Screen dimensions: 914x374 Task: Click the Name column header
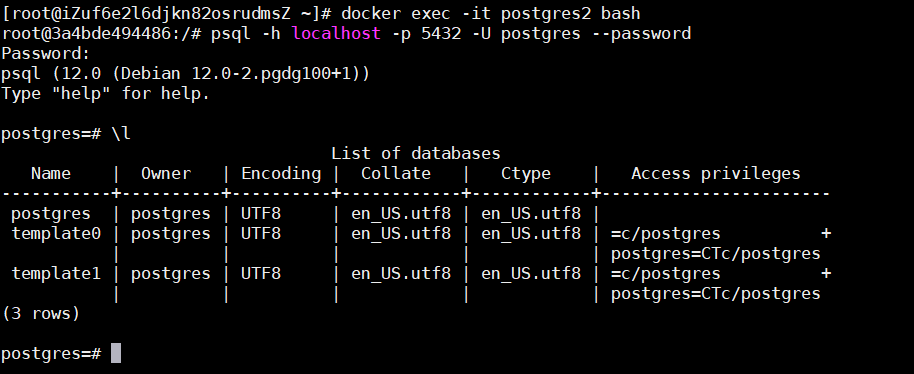coord(51,173)
